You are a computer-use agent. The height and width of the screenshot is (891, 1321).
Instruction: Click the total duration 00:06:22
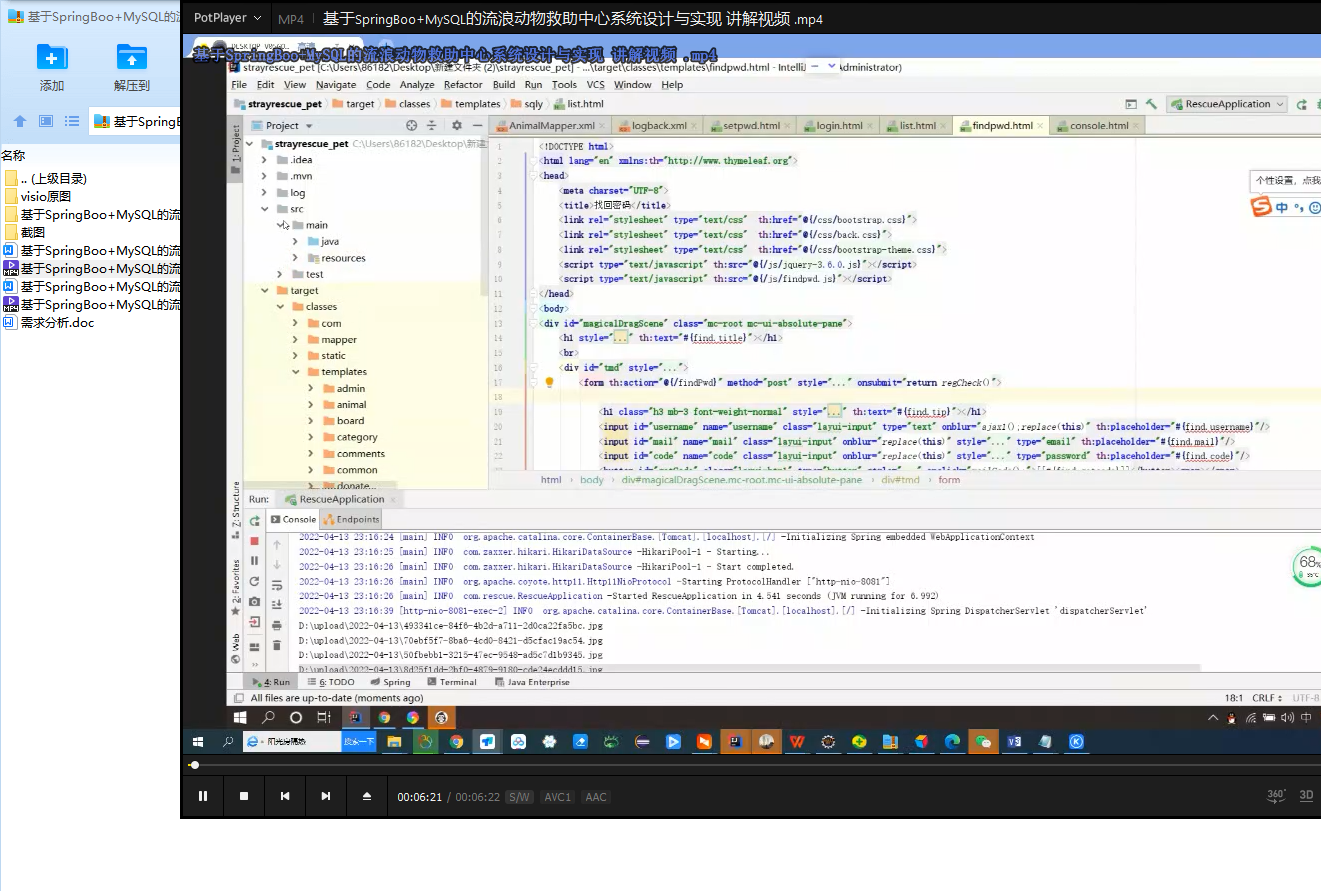[x=478, y=797]
